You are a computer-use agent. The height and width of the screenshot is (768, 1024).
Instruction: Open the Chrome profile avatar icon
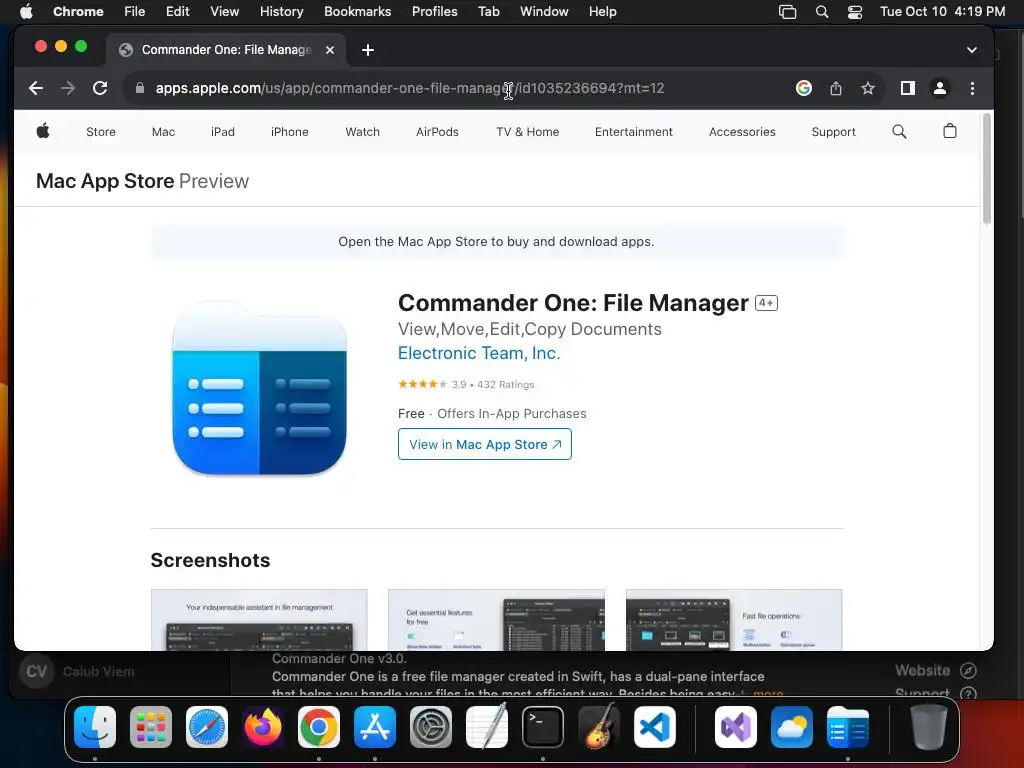(x=940, y=88)
